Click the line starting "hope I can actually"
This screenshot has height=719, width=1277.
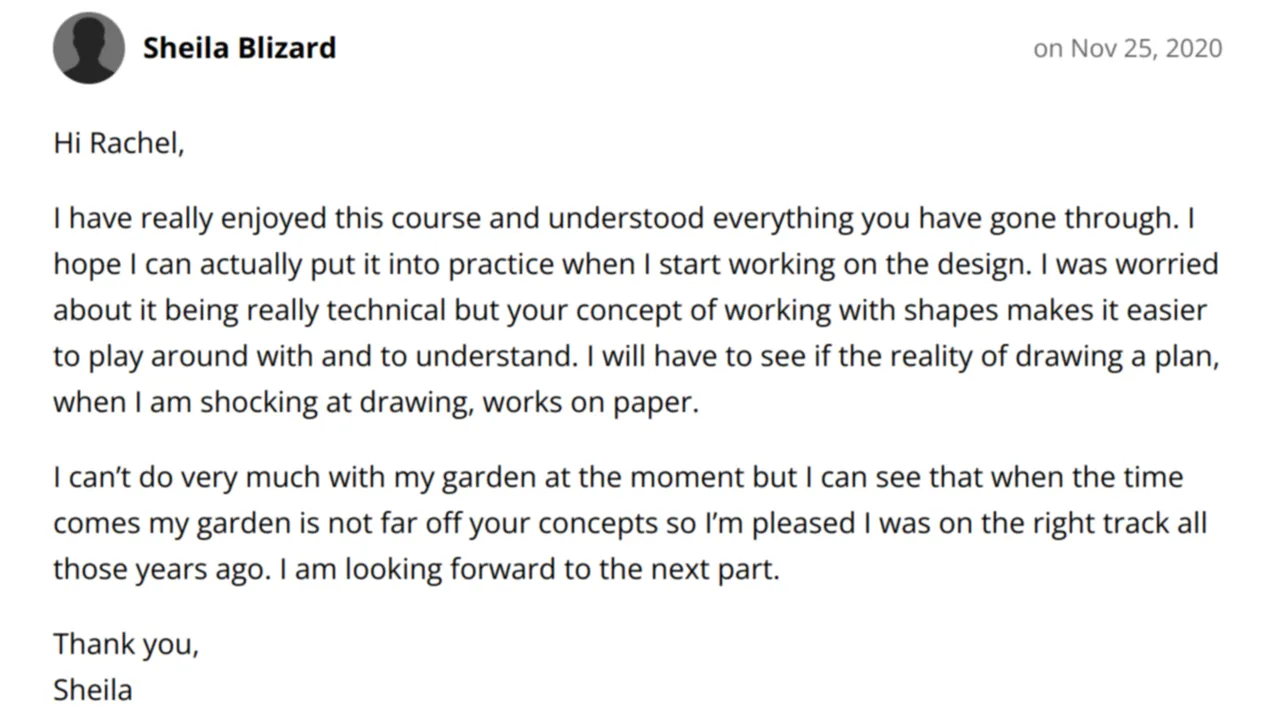pyautogui.click(x=636, y=264)
